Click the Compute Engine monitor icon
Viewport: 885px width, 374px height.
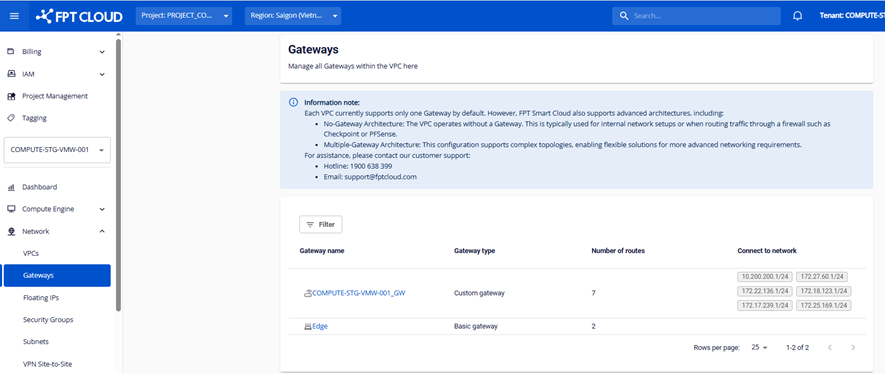click(11, 209)
